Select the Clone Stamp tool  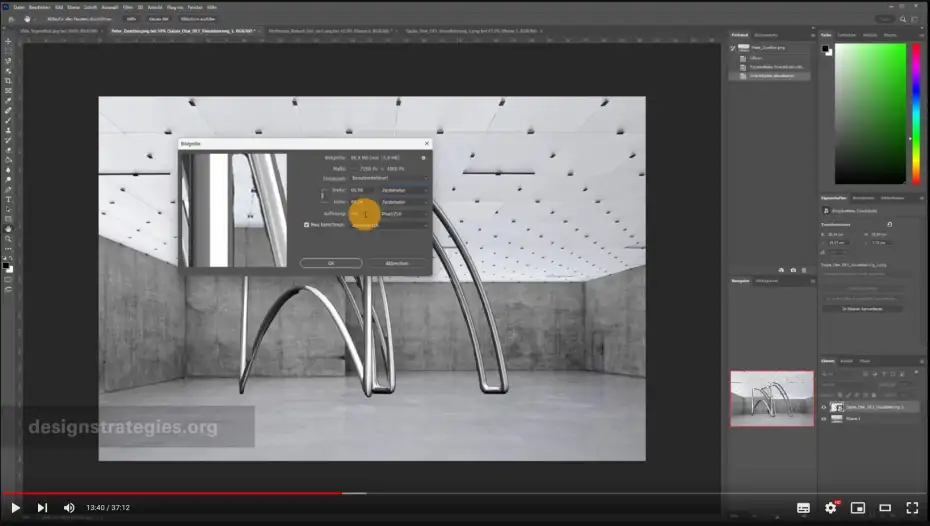click(x=8, y=130)
